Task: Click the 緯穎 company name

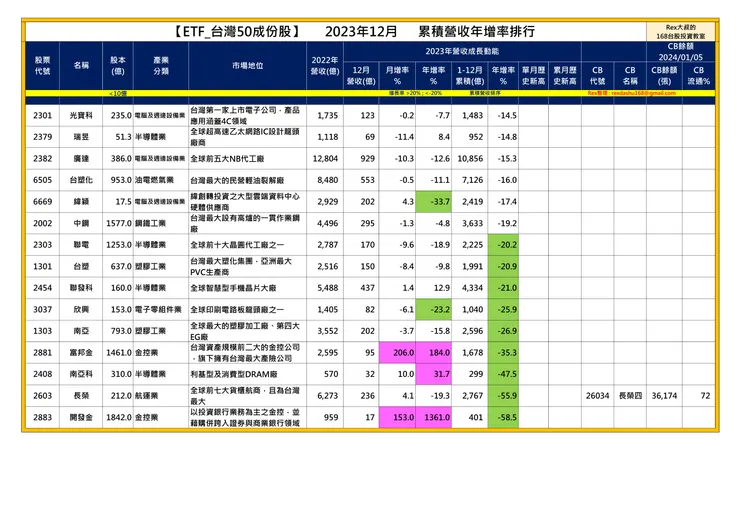Action: pos(81,202)
